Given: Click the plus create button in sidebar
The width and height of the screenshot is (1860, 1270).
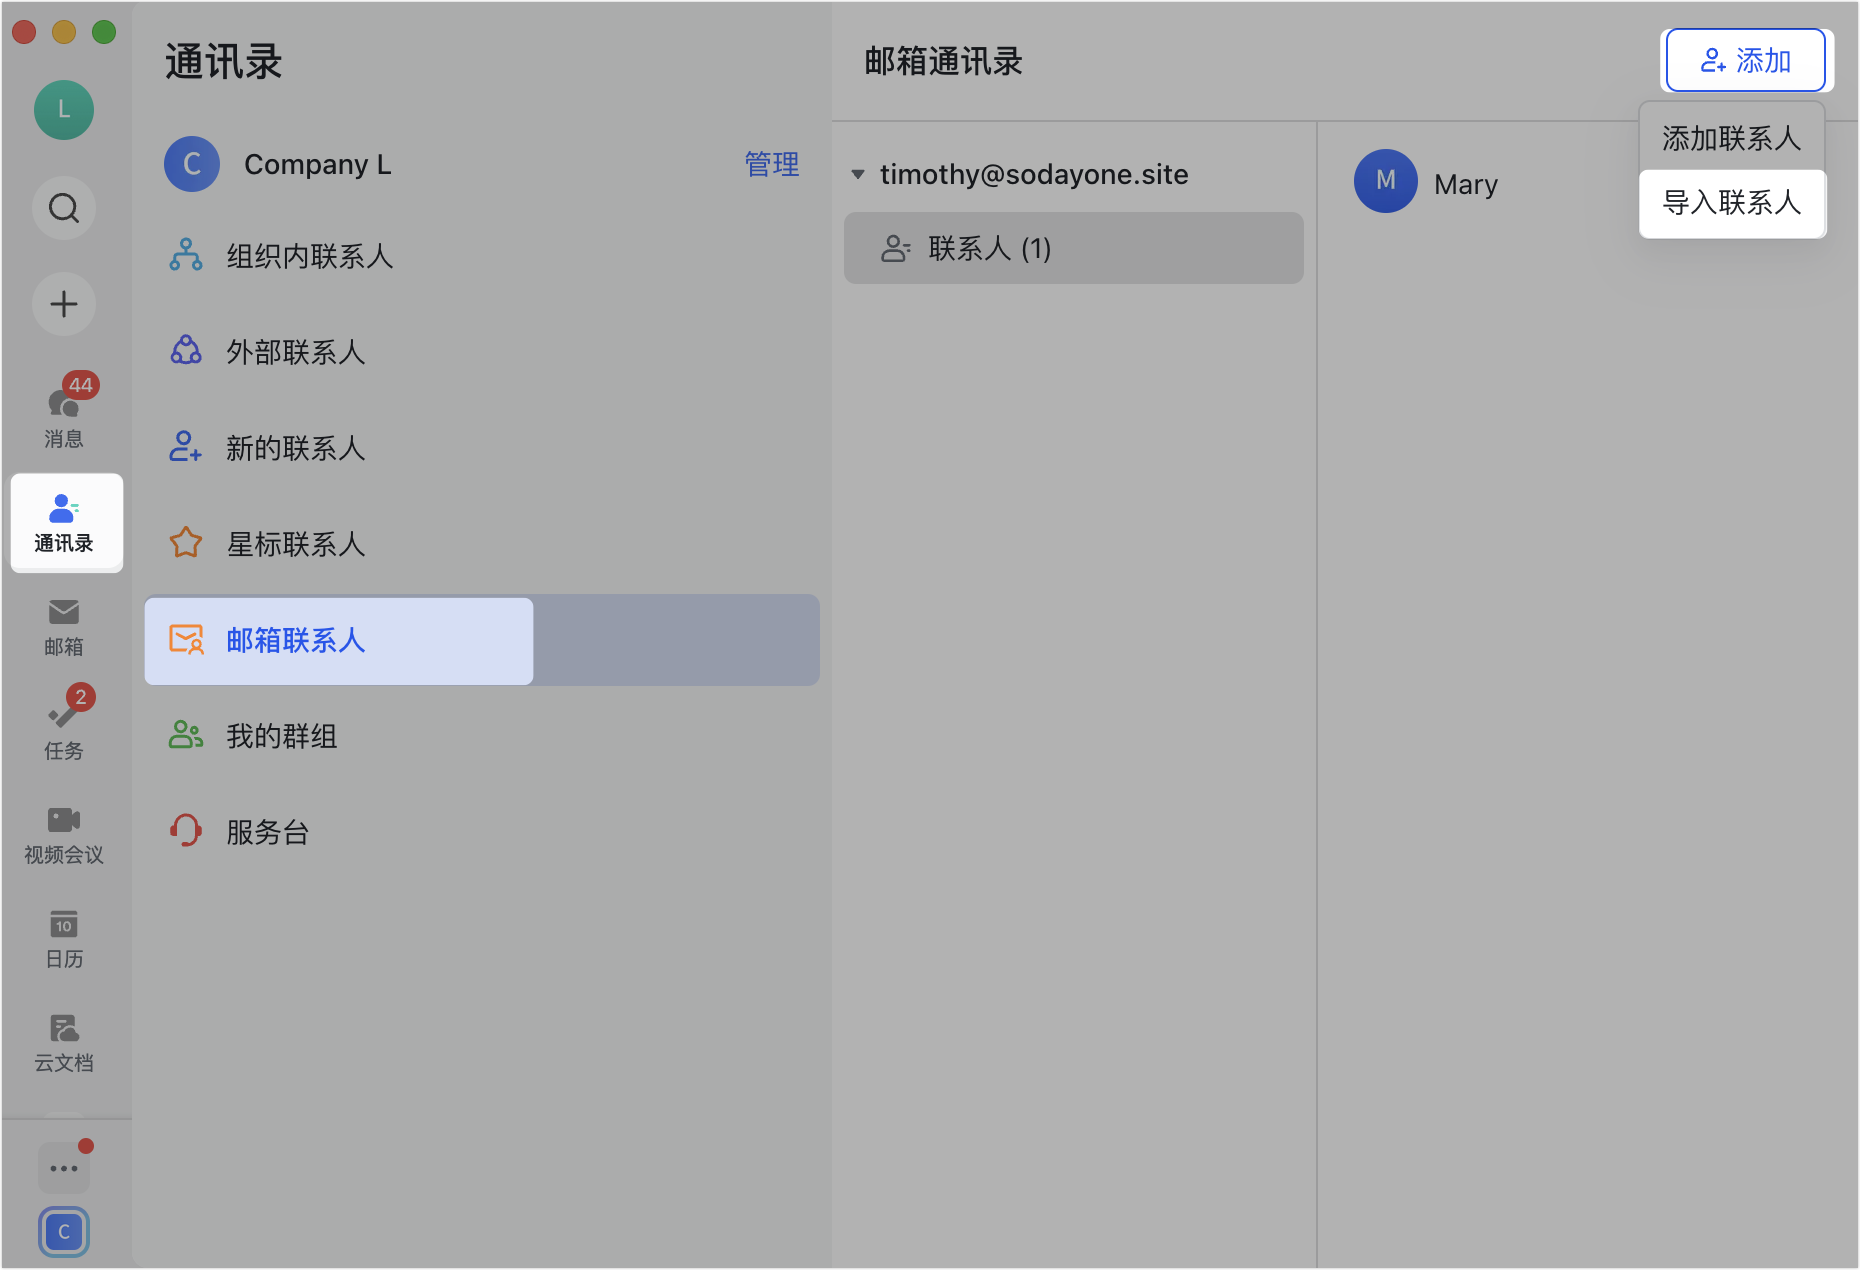Looking at the screenshot, I should click(64, 304).
